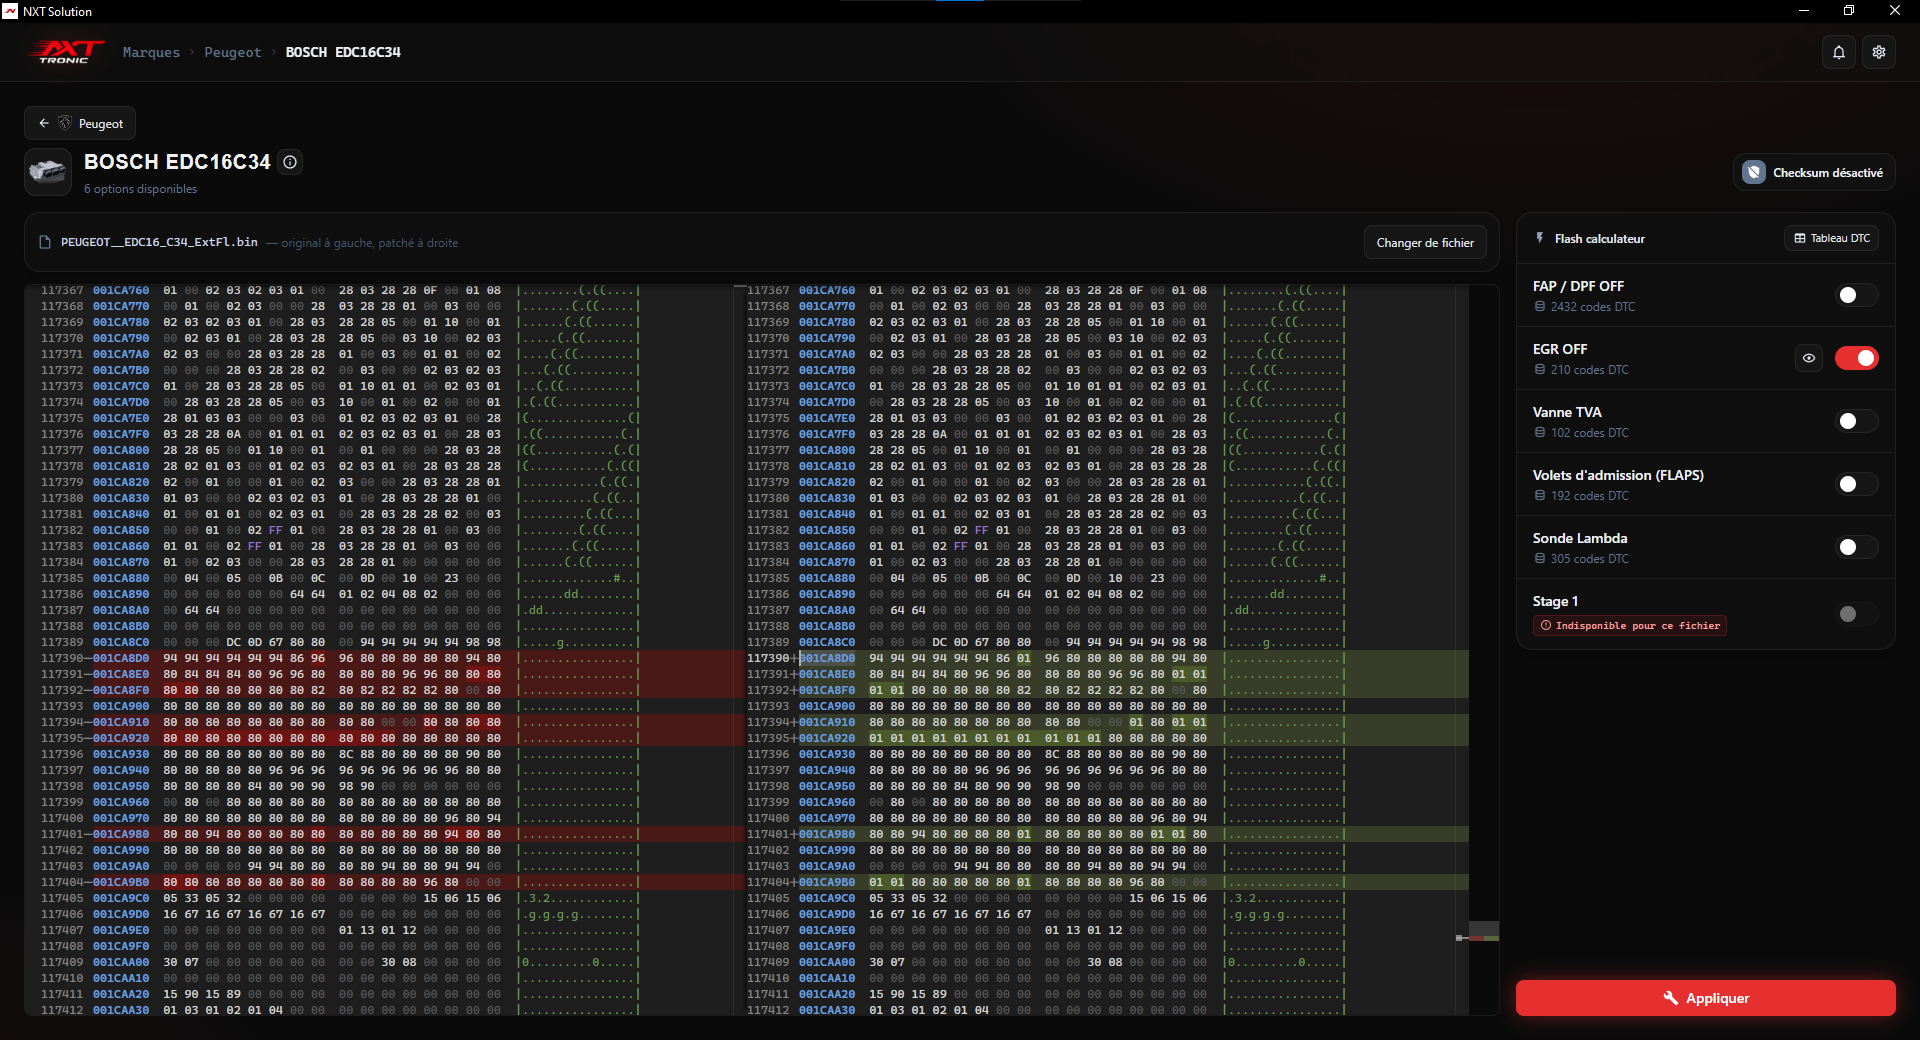
Task: Click the Sonde Lambda option label
Action: (1580, 538)
